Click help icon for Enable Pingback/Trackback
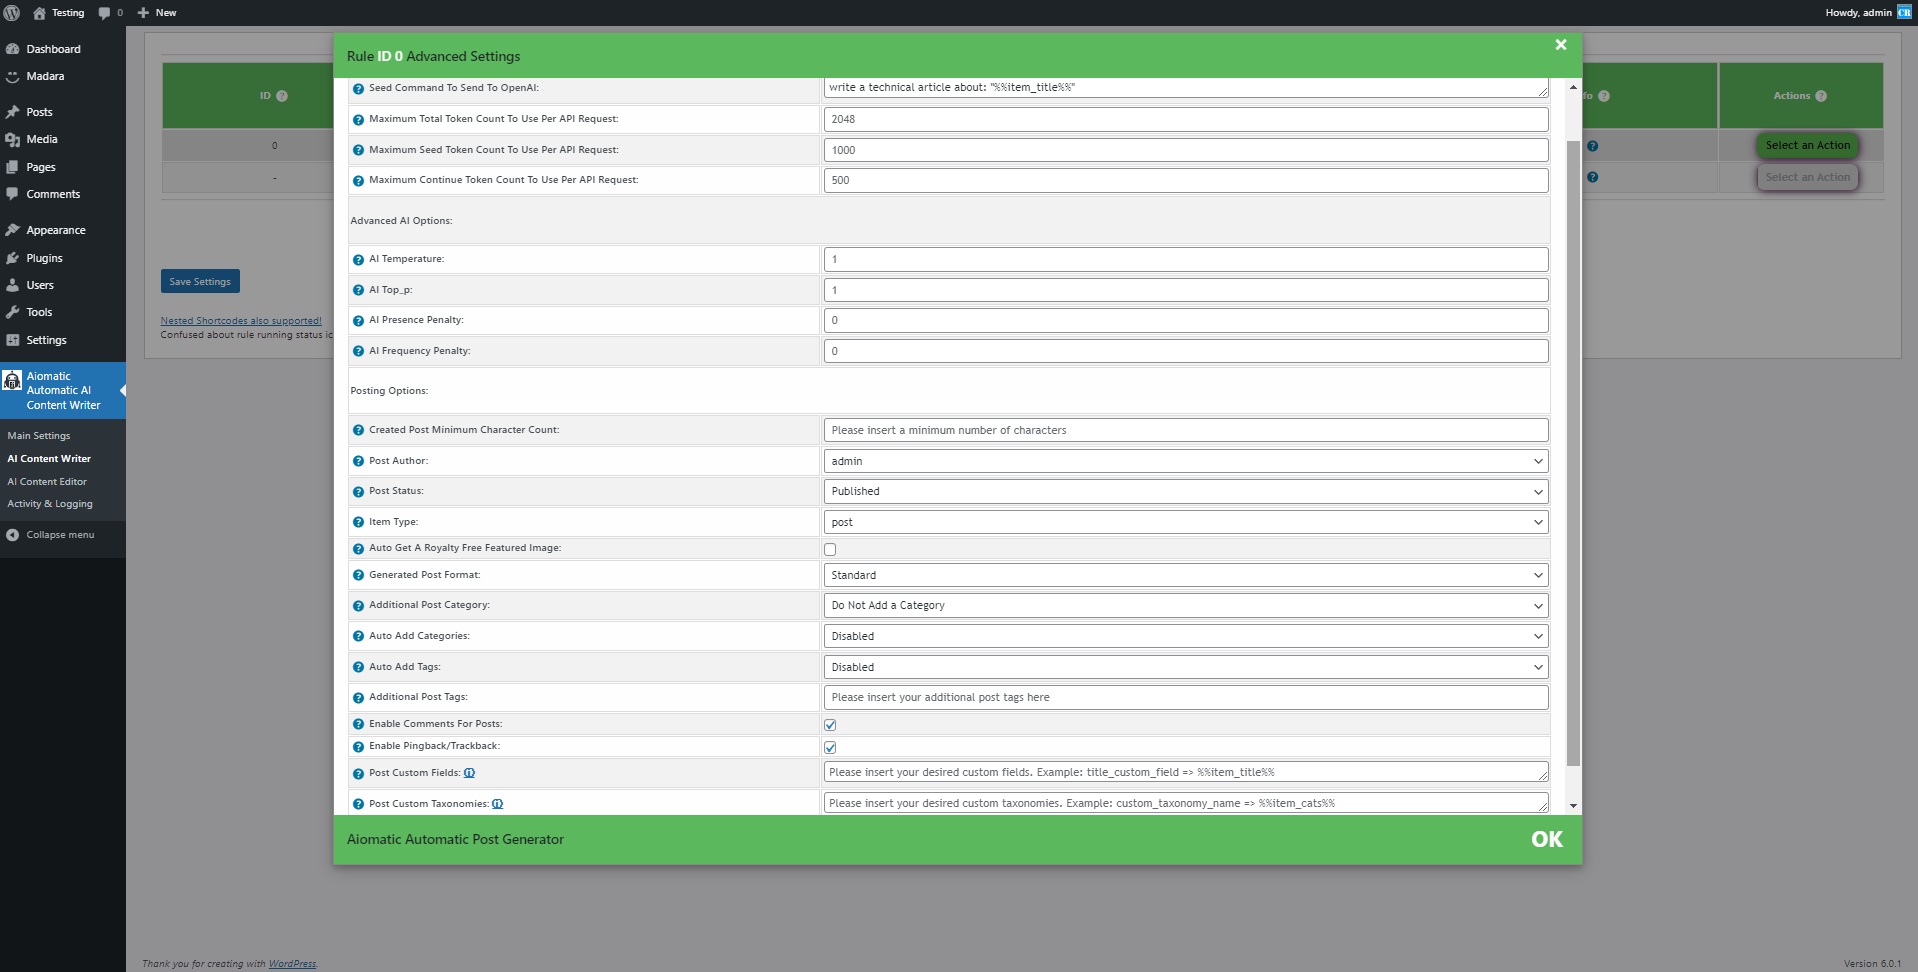 (358, 747)
